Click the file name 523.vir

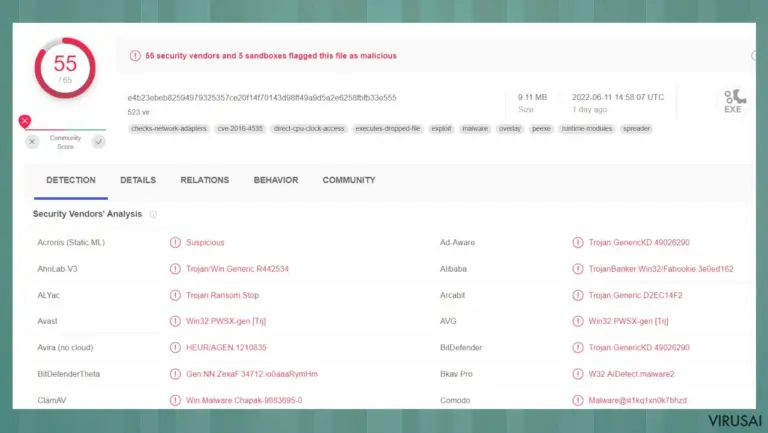(139, 112)
